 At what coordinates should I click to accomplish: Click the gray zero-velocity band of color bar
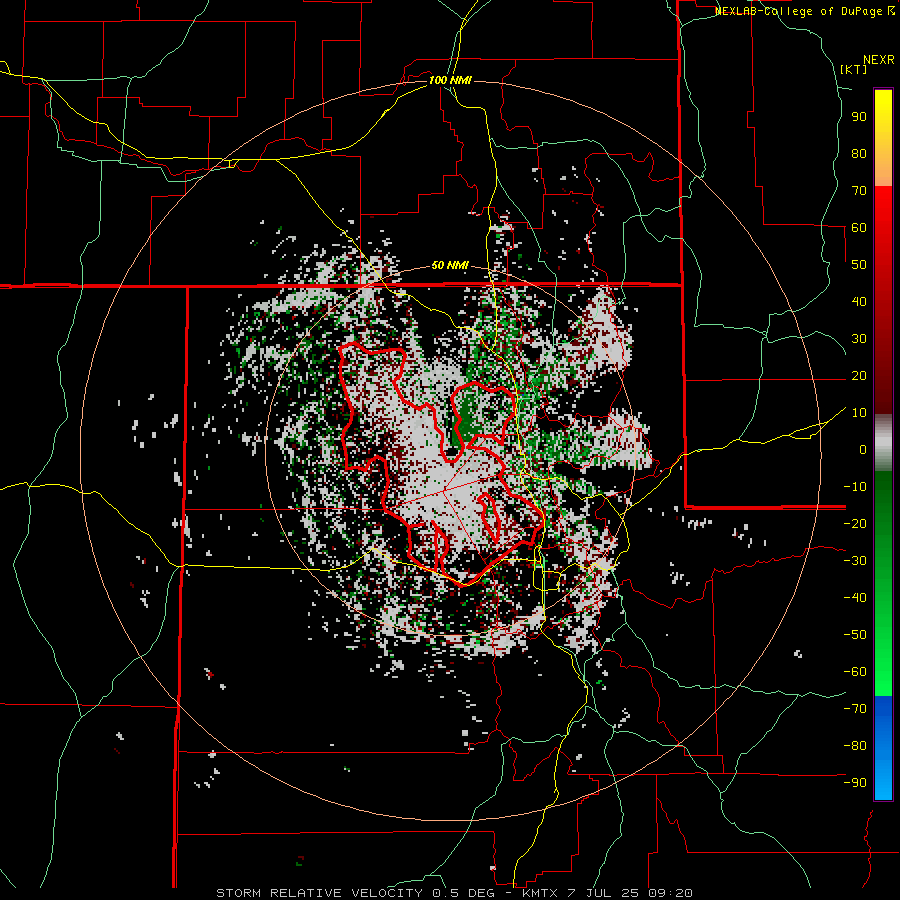pos(883,443)
